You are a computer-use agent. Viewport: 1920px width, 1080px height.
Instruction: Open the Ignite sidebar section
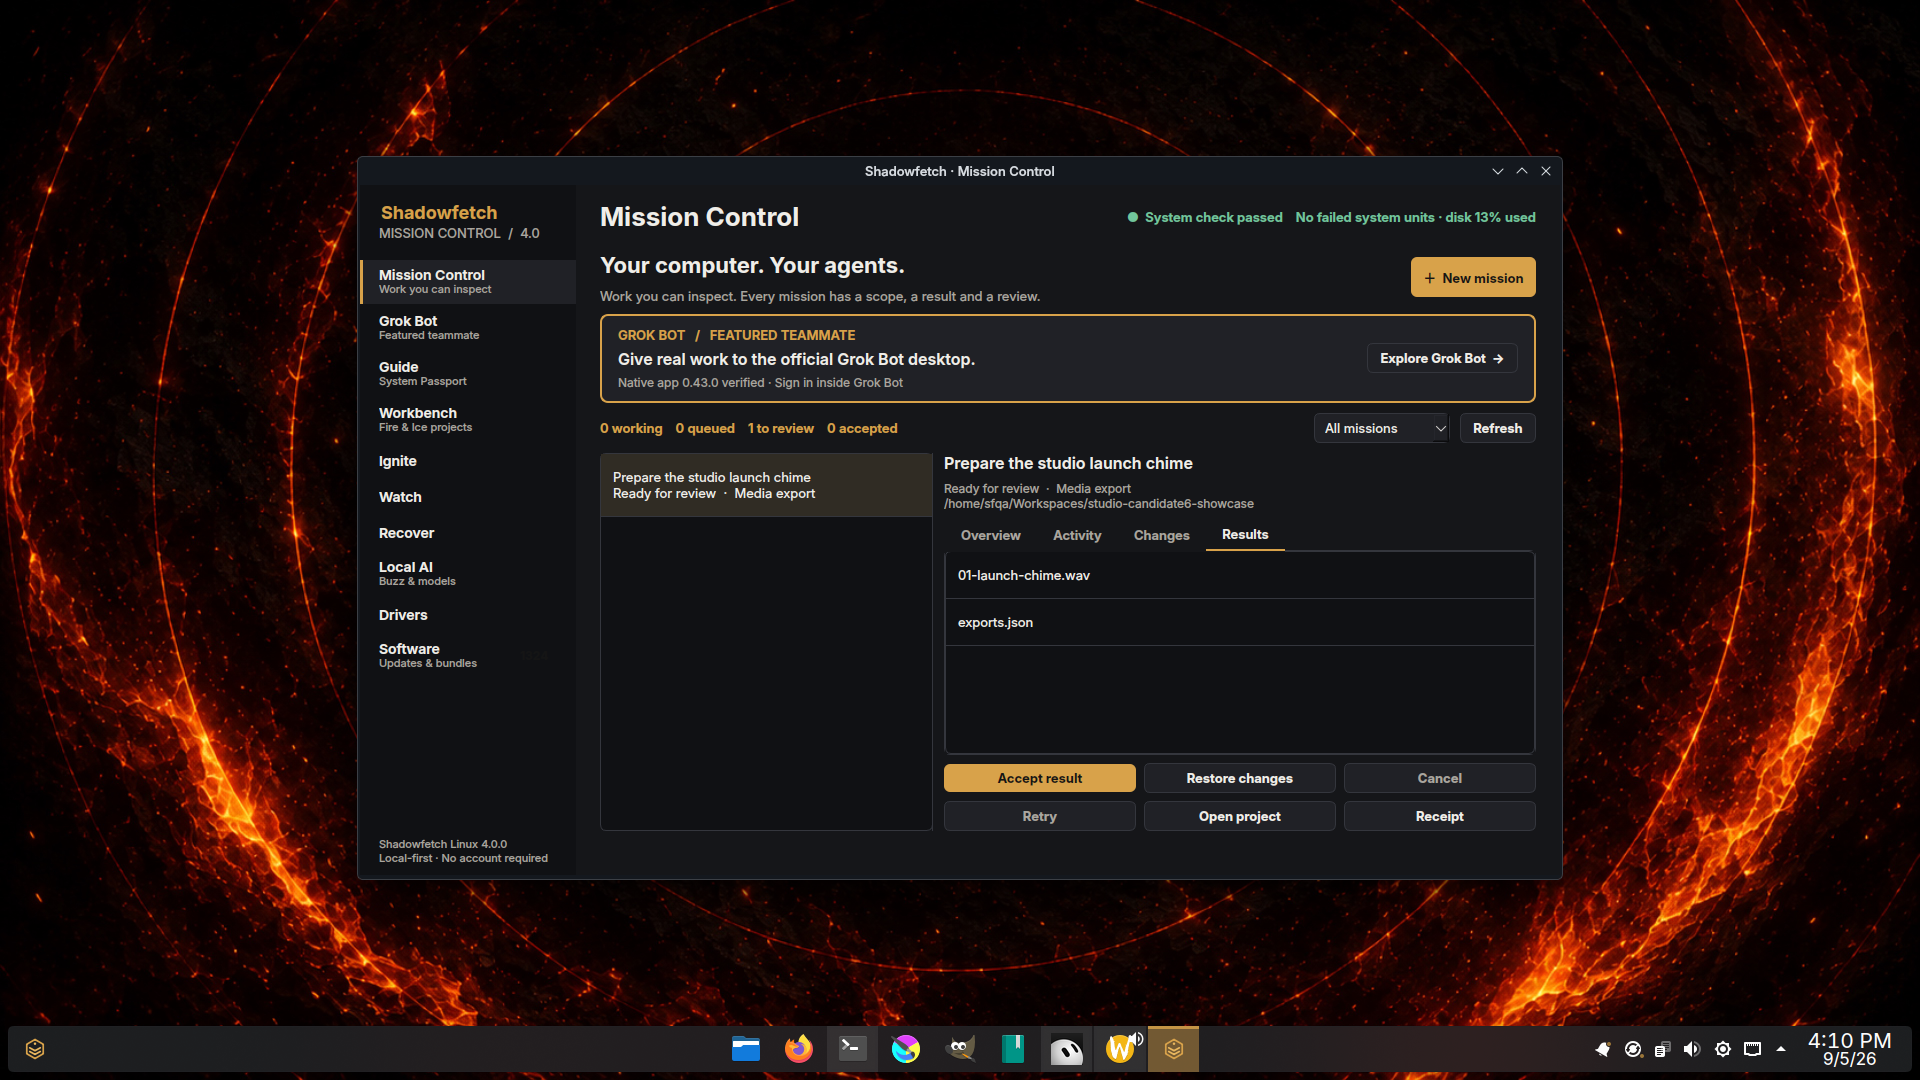[468, 461]
